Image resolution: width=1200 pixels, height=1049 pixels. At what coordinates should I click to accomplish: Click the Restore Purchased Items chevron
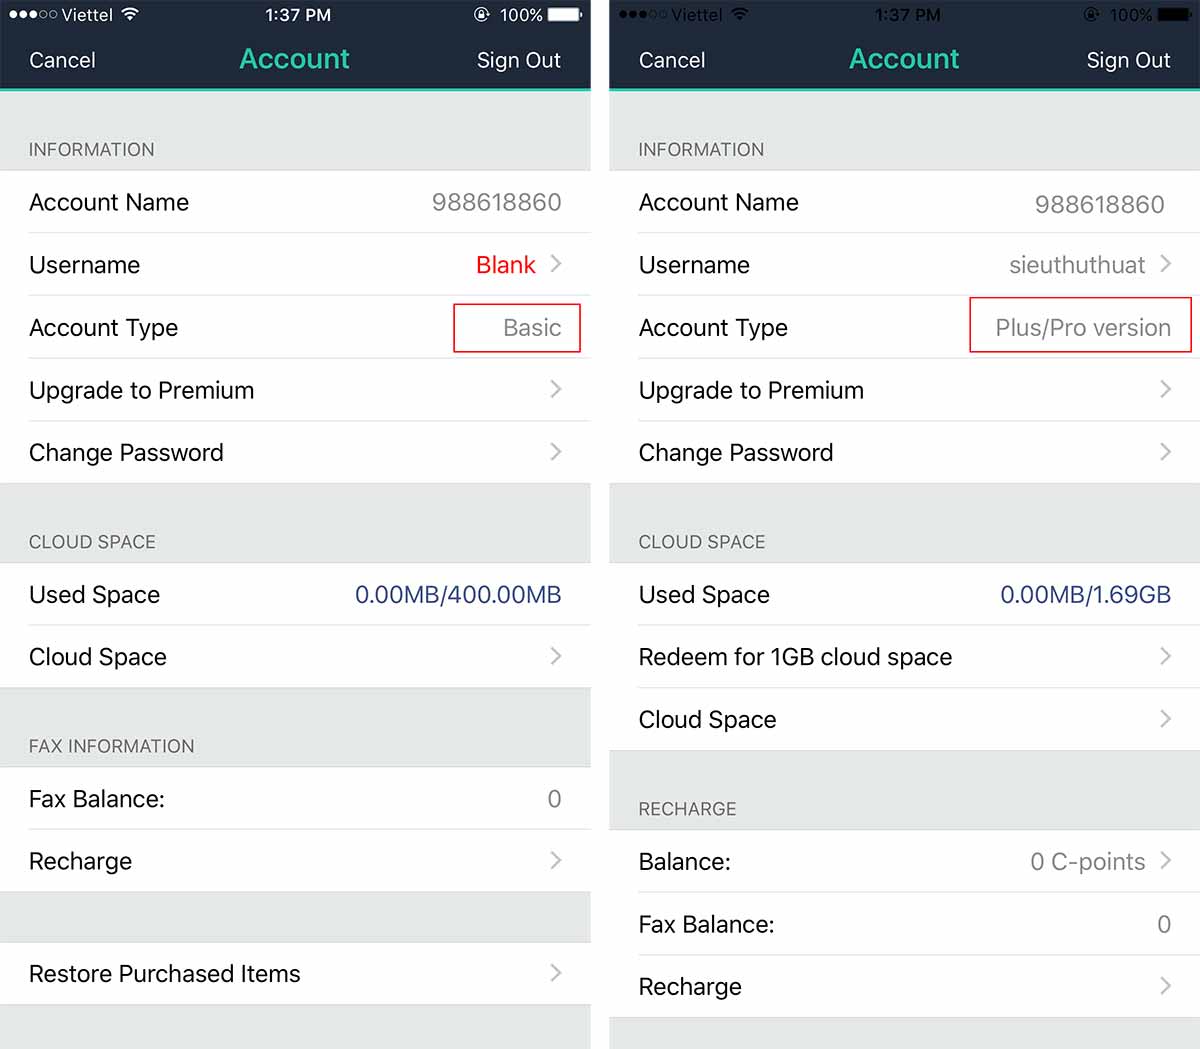tap(556, 973)
